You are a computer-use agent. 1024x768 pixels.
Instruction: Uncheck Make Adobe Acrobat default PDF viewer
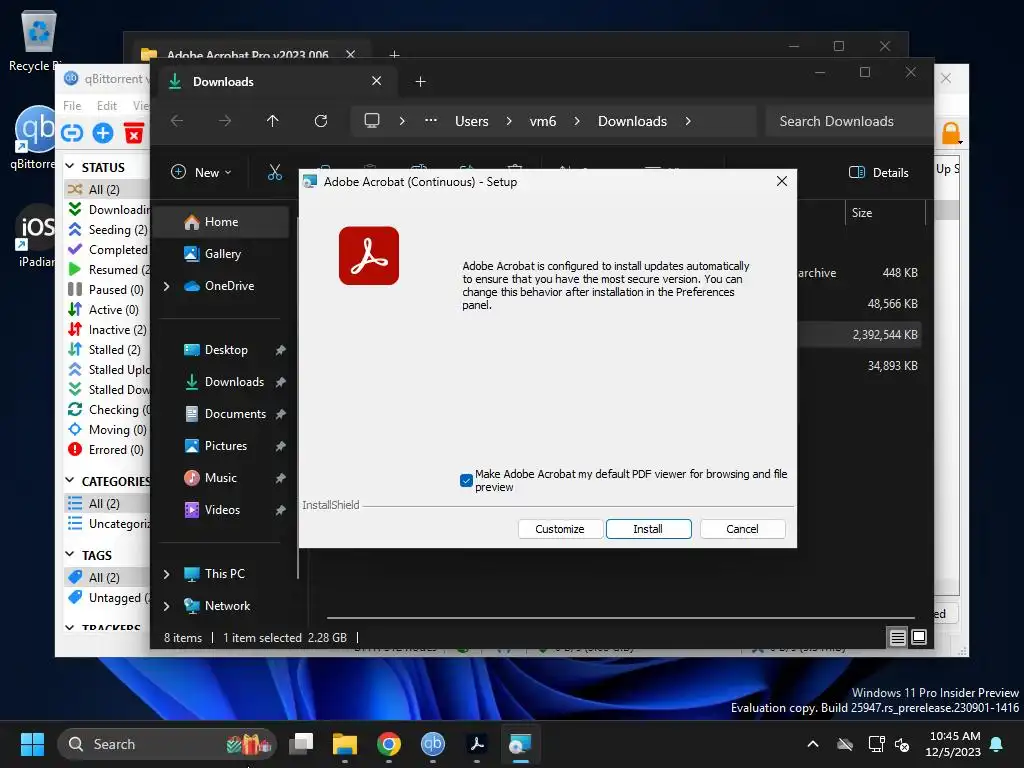[x=466, y=481]
